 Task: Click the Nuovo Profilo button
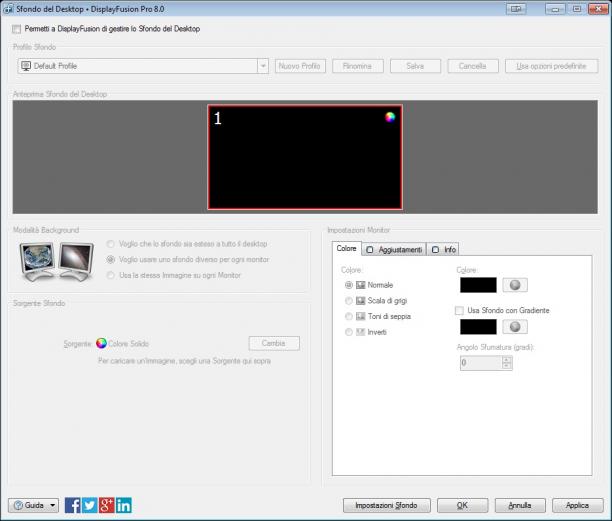pos(300,66)
